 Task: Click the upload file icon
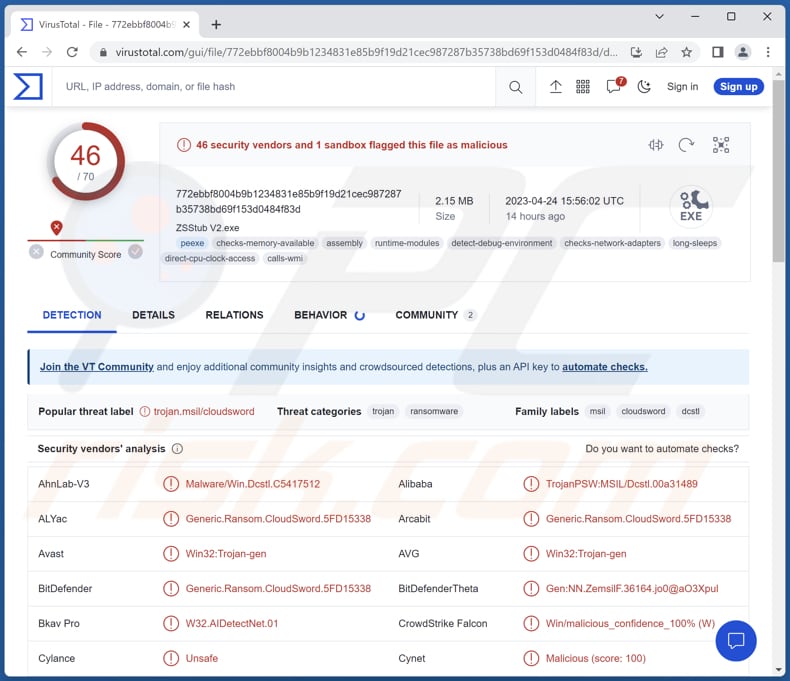556,87
